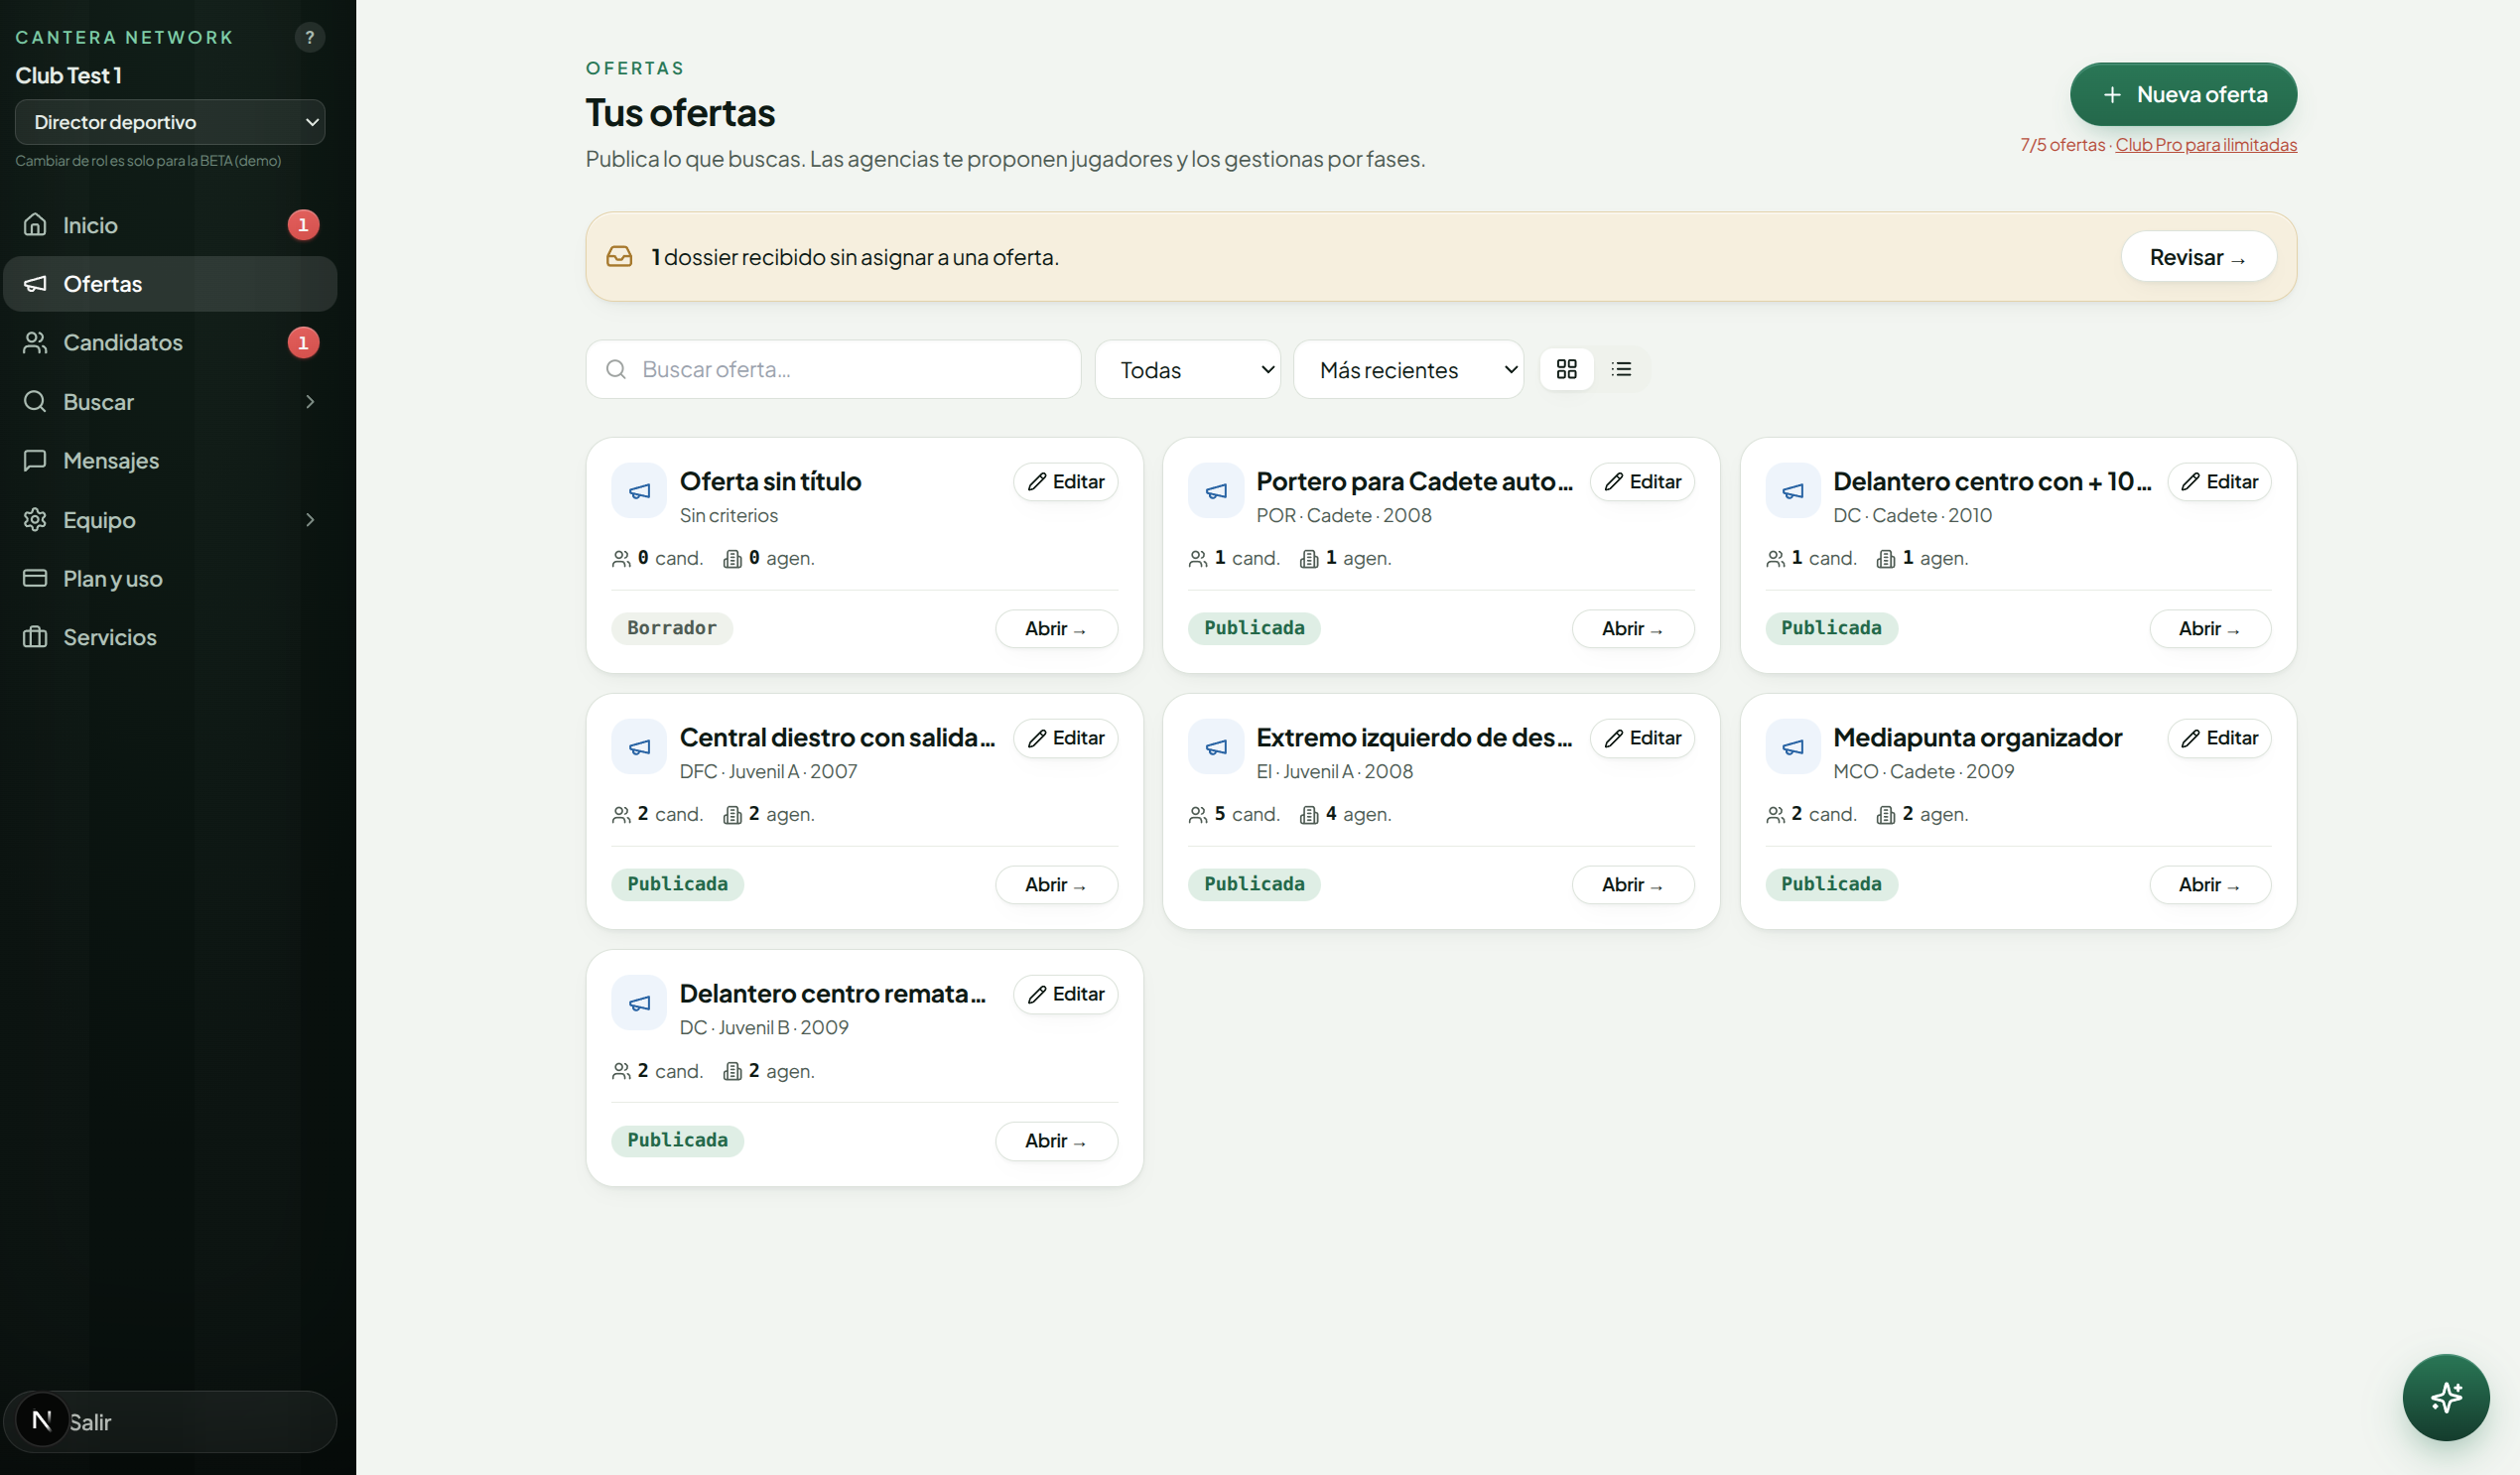Image resolution: width=2520 pixels, height=1475 pixels.
Task: Expand the Equipo sidebar chevron
Action: click(x=310, y=519)
